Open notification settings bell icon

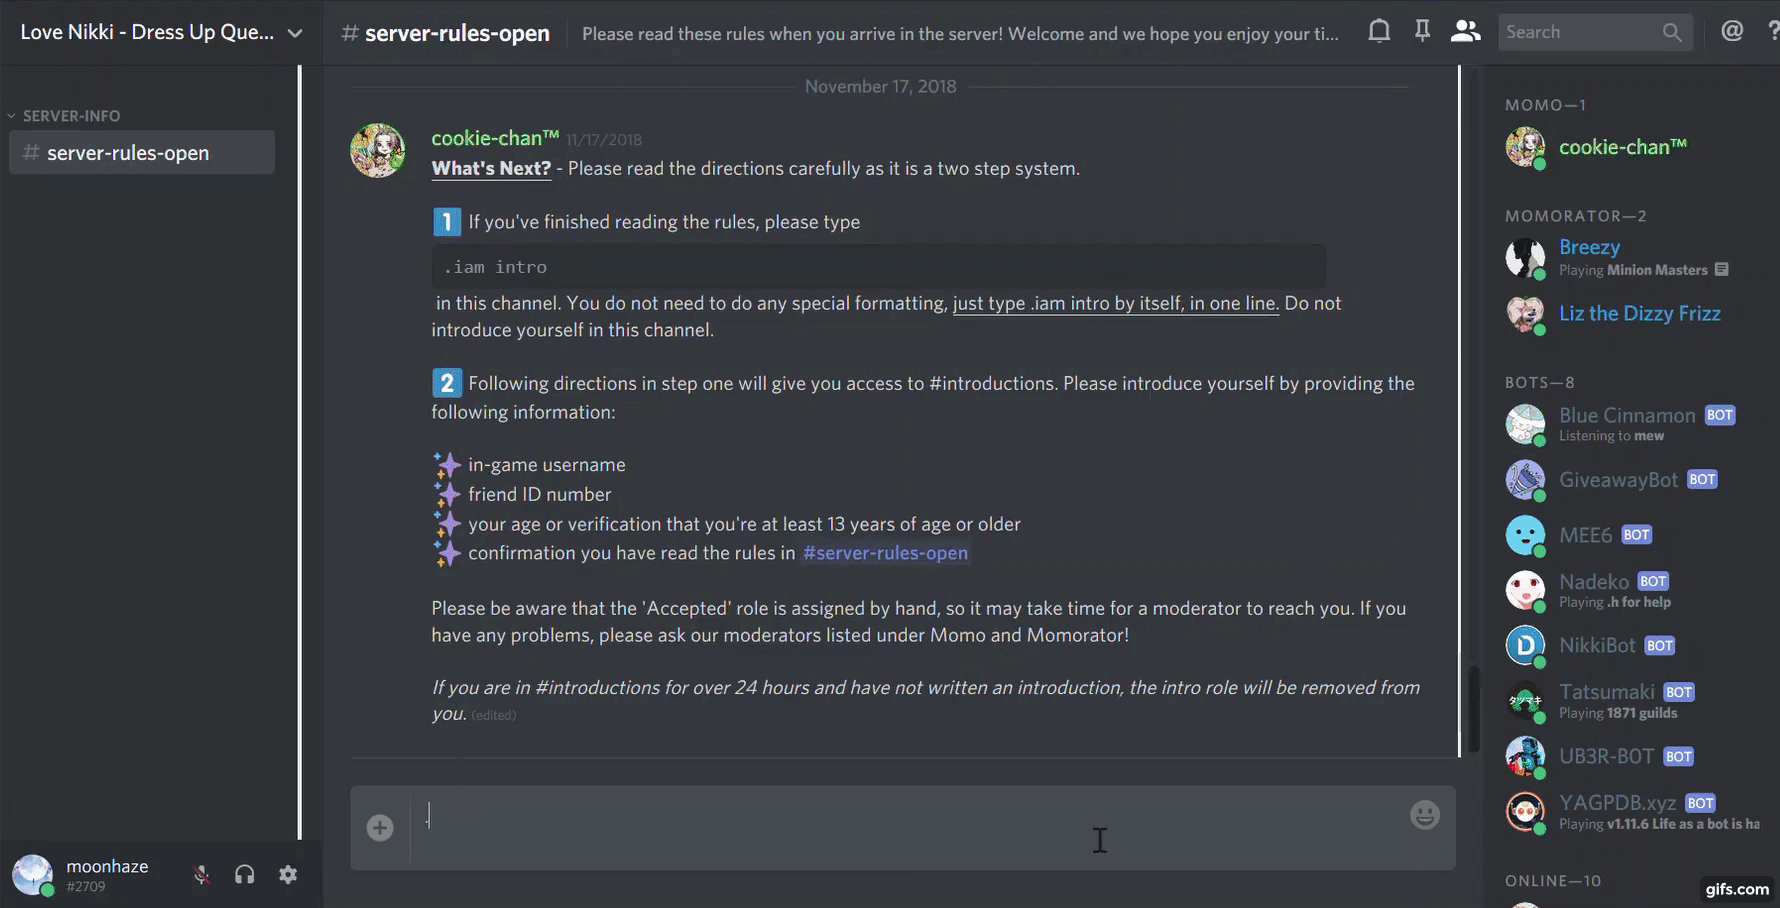click(x=1379, y=31)
